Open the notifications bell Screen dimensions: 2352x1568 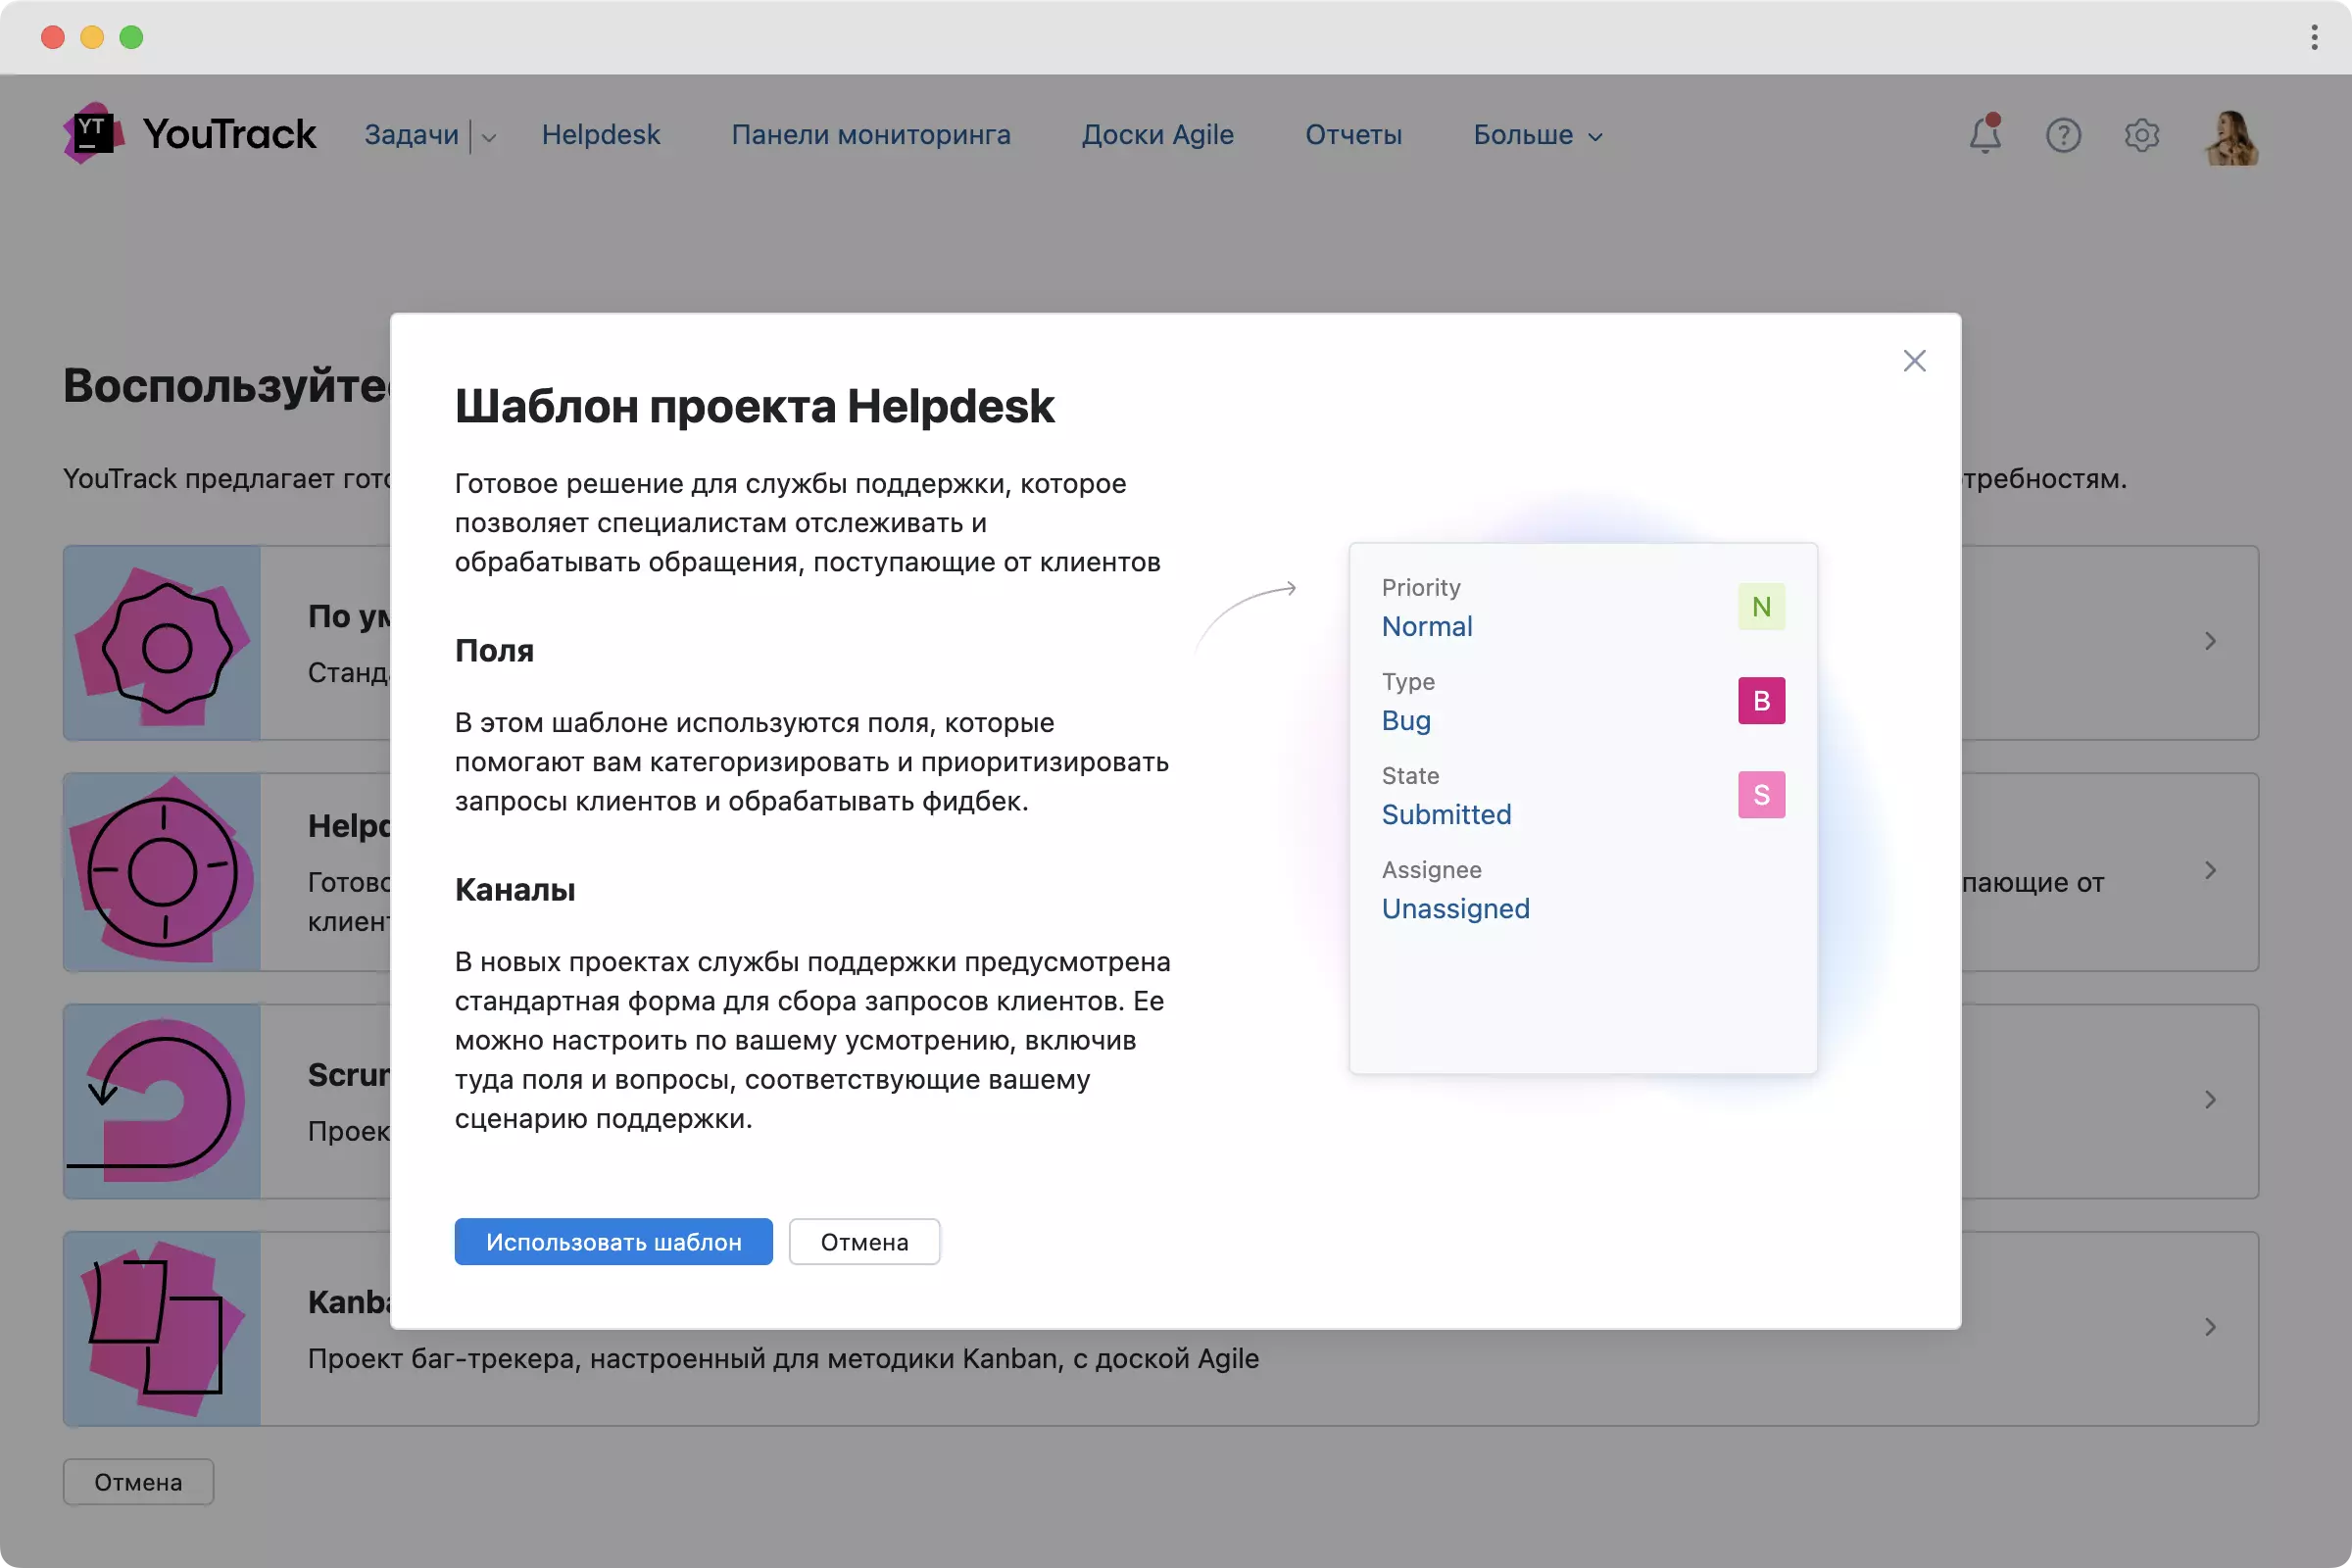[1985, 134]
